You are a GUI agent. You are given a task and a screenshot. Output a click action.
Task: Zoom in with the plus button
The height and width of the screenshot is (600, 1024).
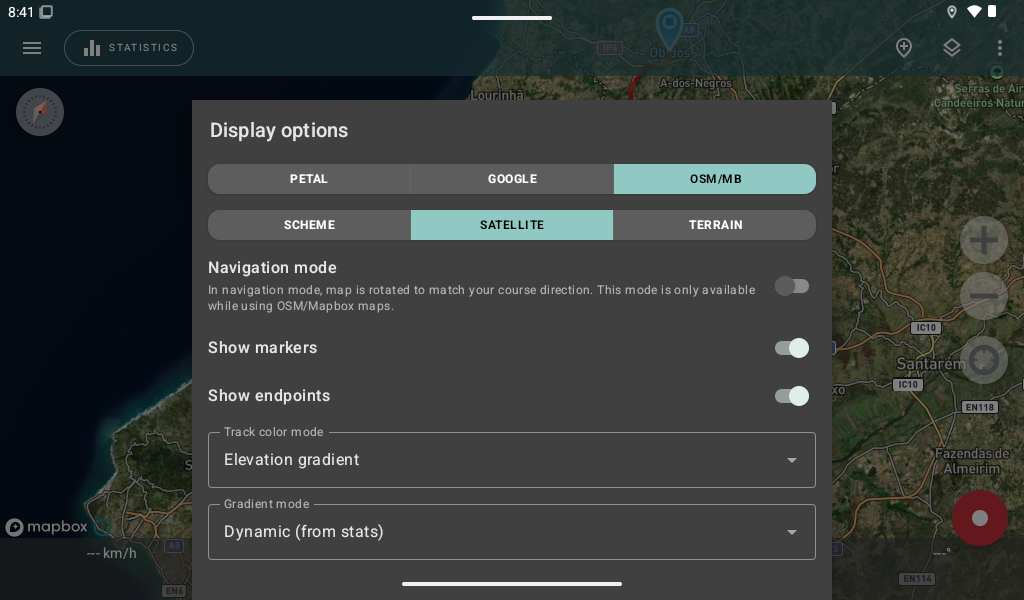[x=984, y=241]
